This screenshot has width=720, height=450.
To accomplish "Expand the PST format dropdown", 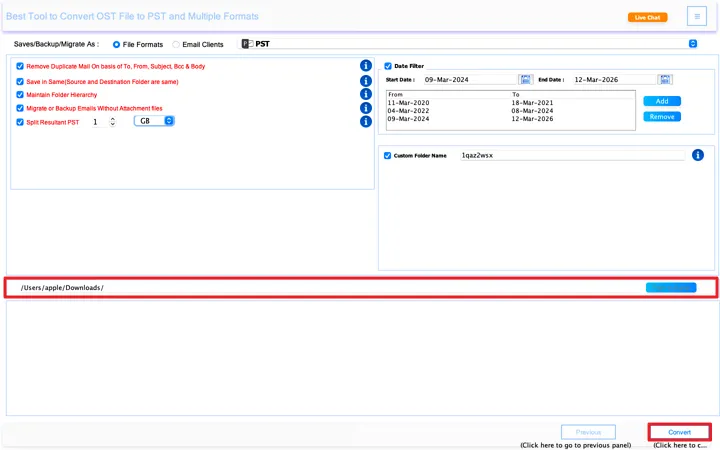I will [x=692, y=44].
